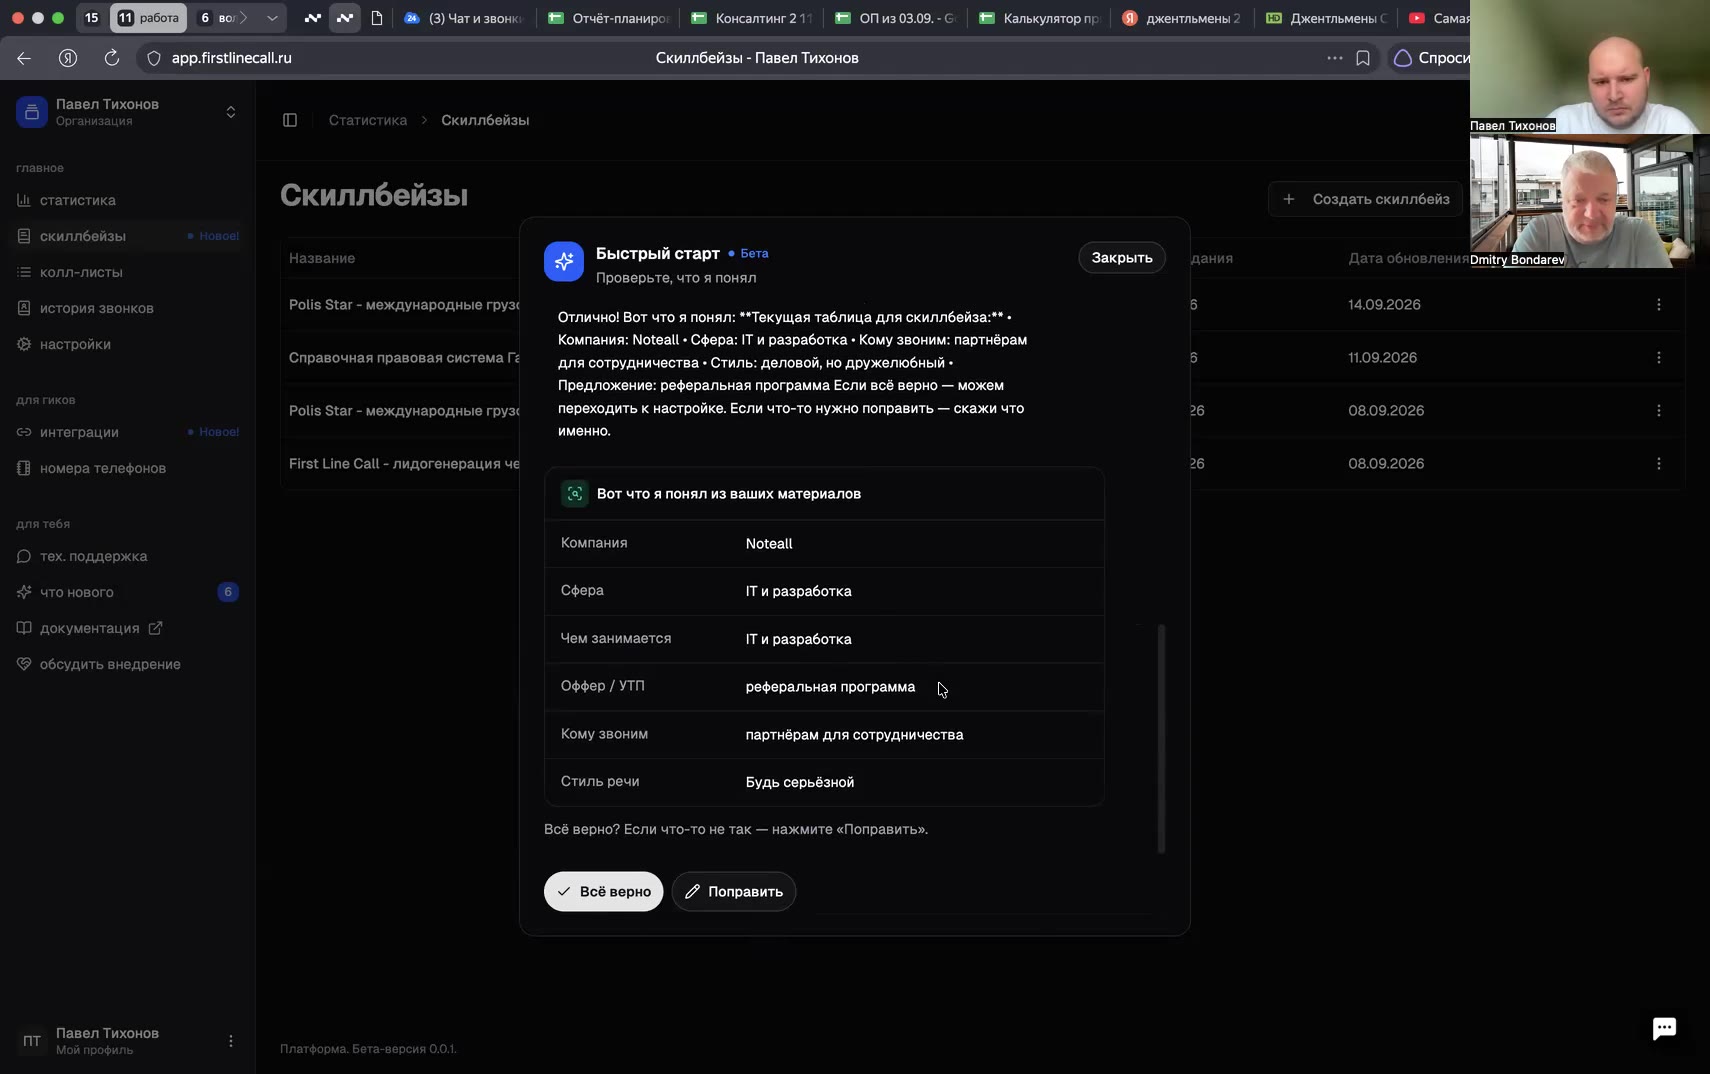Open настройки from the sidebar

[75, 344]
